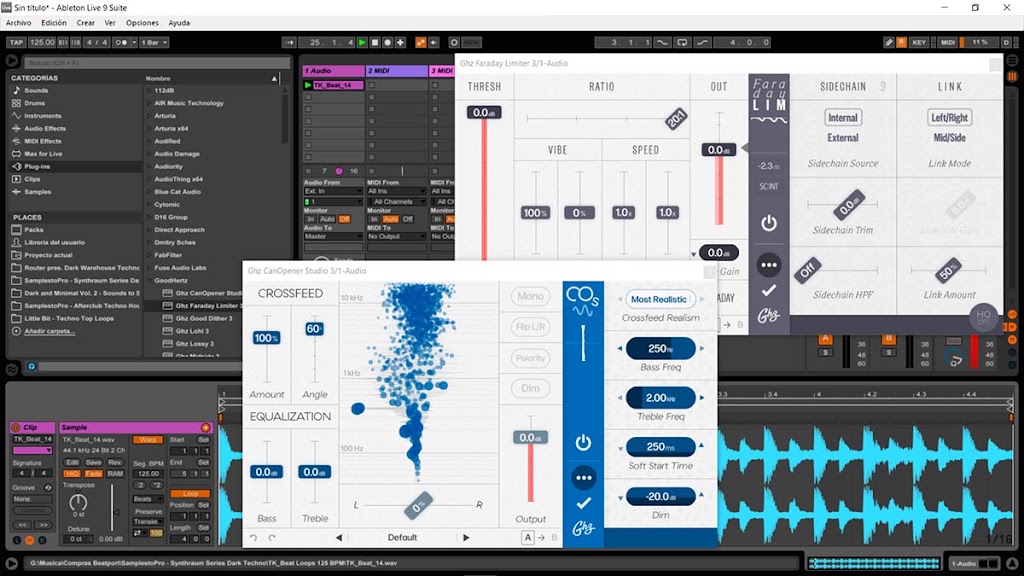
Task: Expand the Blue Cat Audio folder
Action: pos(149,192)
